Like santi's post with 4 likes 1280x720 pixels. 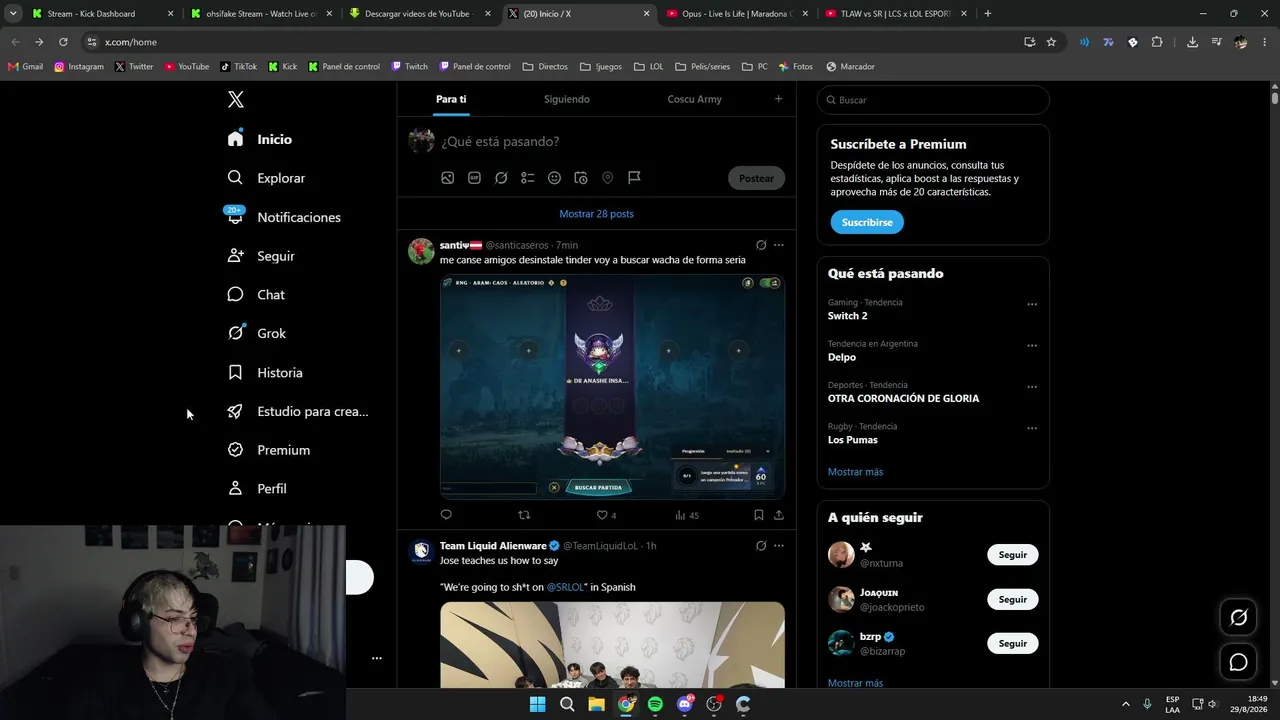click(606, 515)
